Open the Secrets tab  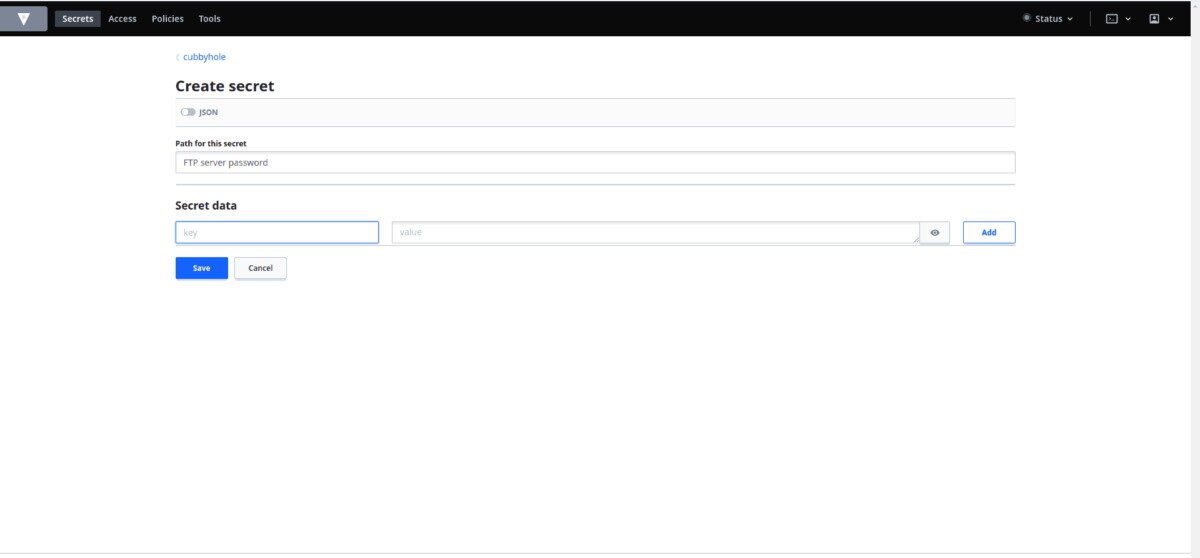[x=78, y=18]
